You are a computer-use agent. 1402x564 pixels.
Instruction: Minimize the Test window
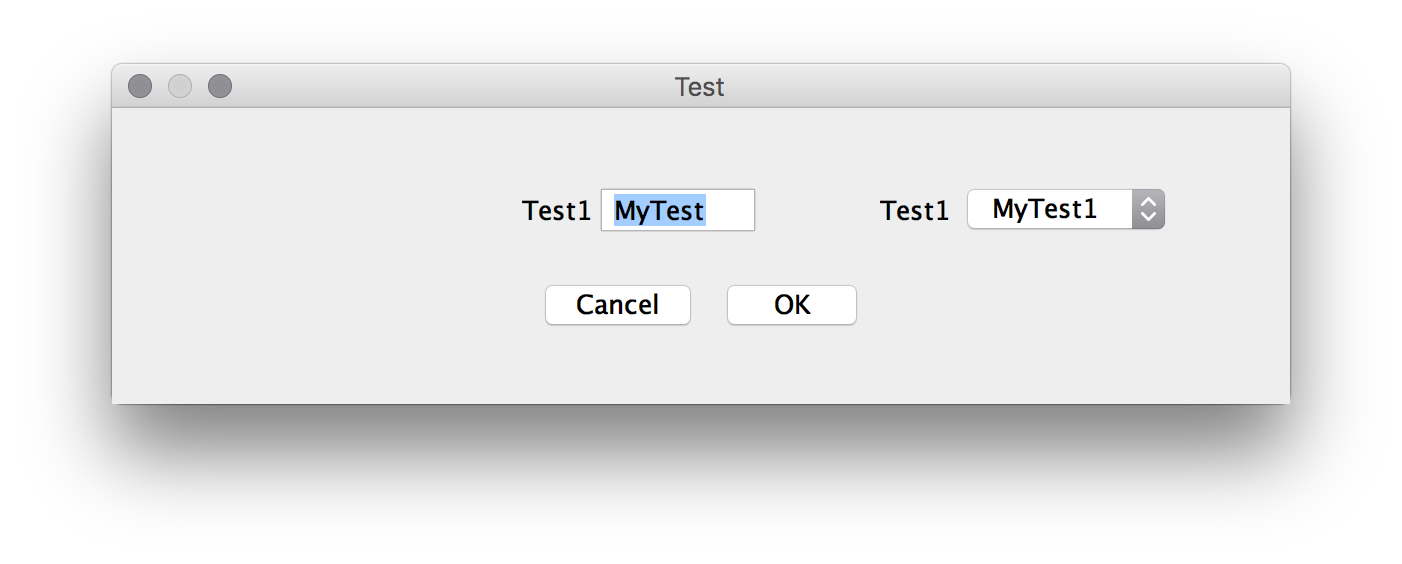pos(180,87)
